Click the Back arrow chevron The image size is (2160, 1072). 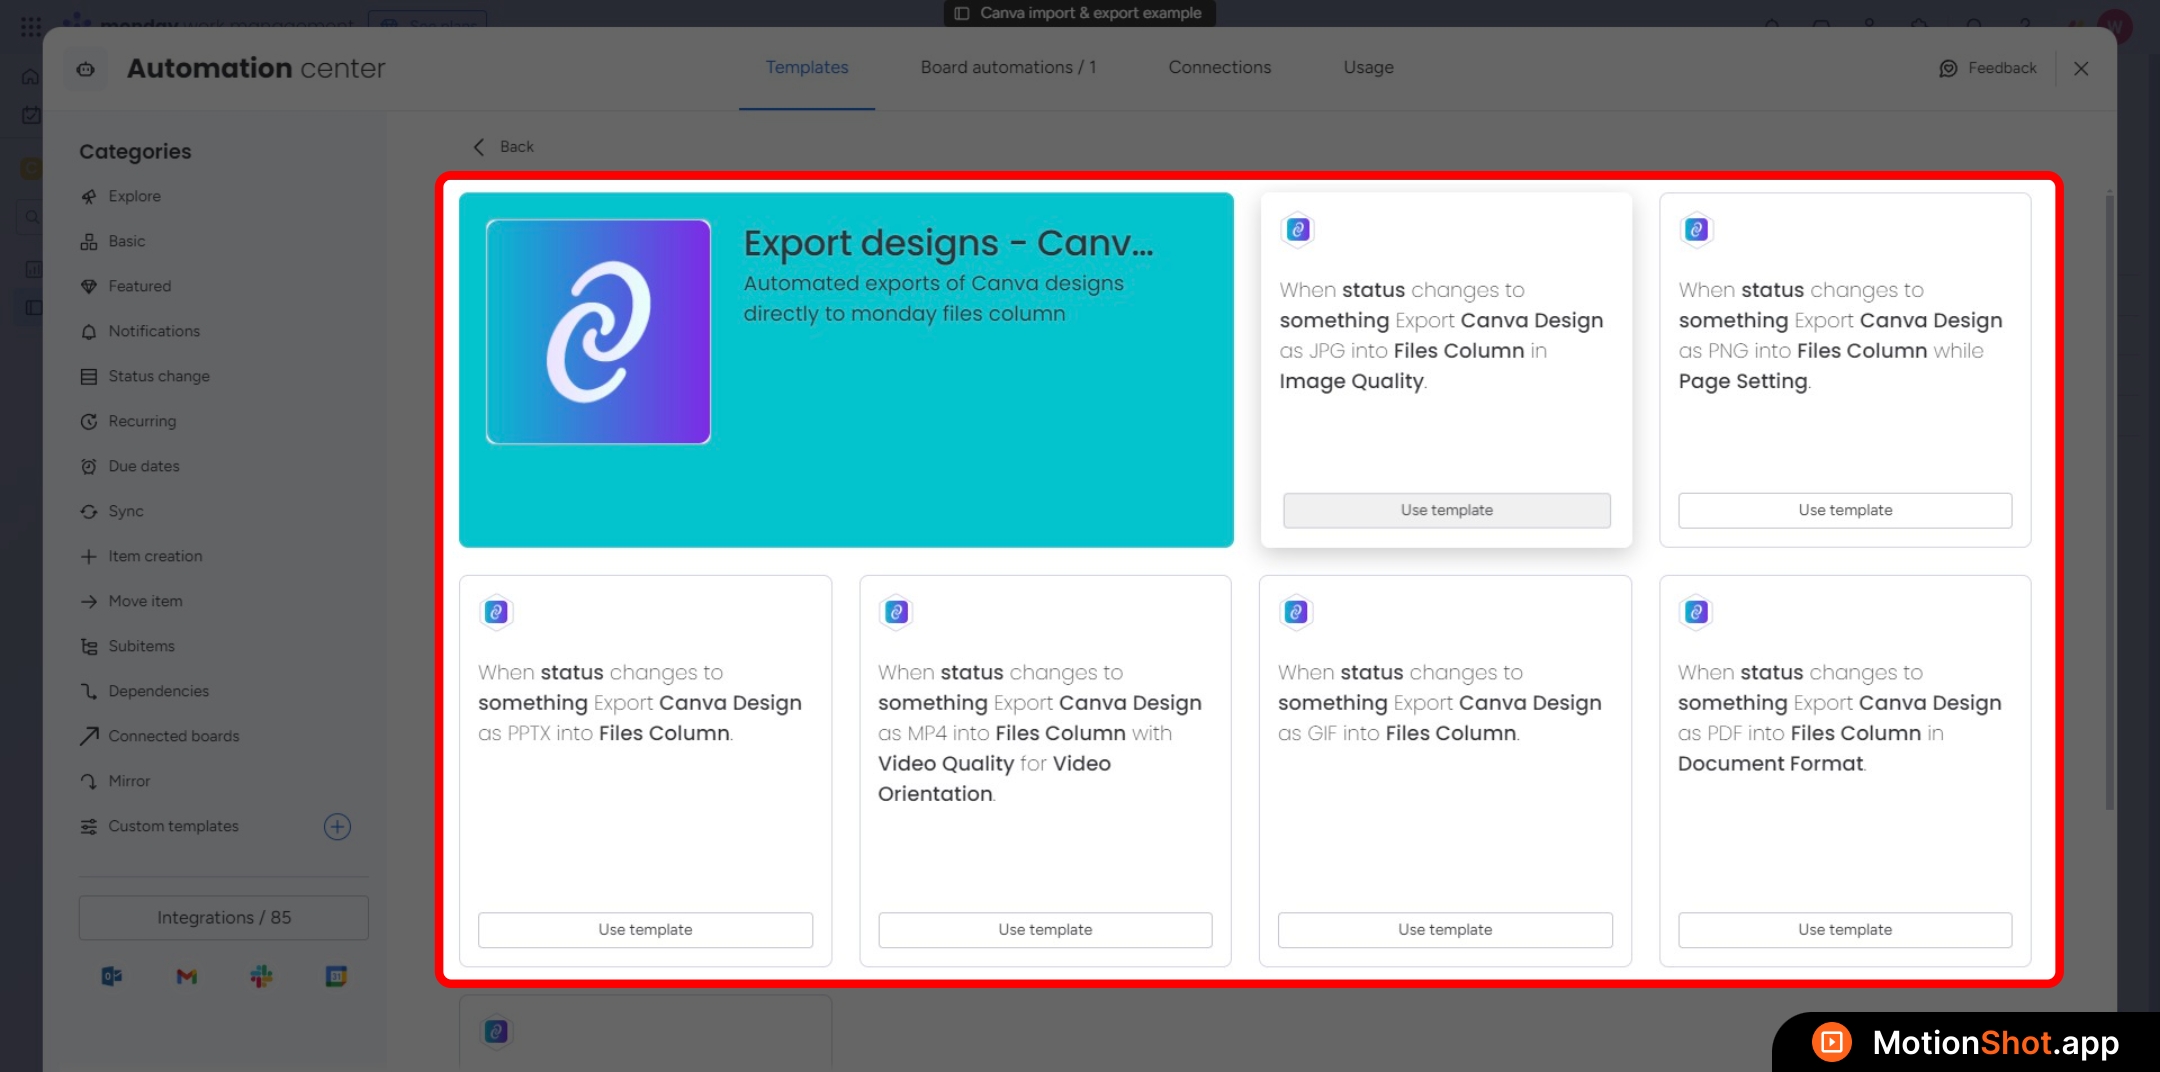pos(479,147)
